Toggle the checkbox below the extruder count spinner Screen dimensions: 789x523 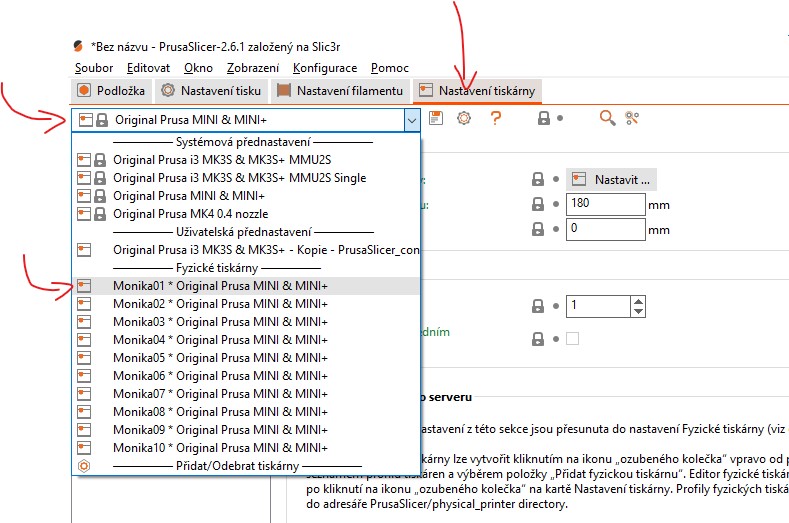pos(572,338)
